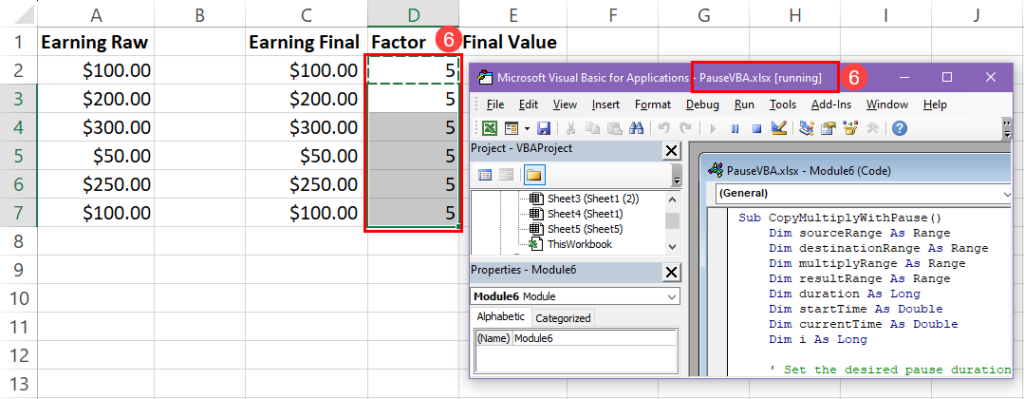Select cell C1 Earning Final

click(x=306, y=42)
